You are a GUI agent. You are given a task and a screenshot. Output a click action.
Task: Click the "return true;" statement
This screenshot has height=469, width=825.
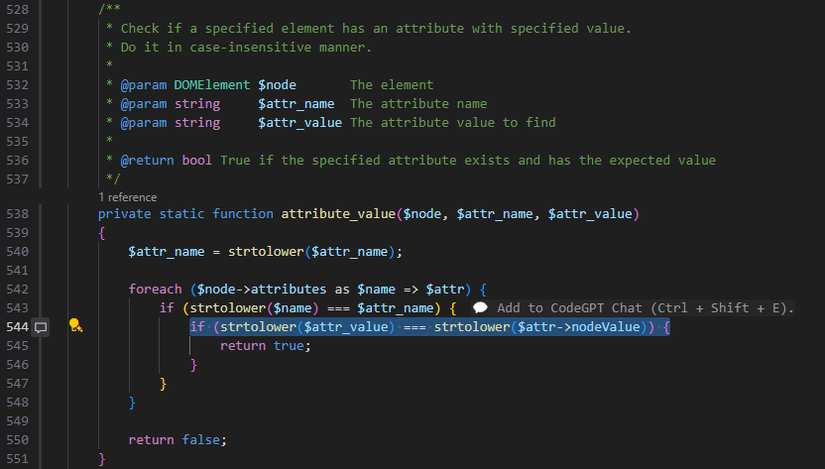(265, 345)
